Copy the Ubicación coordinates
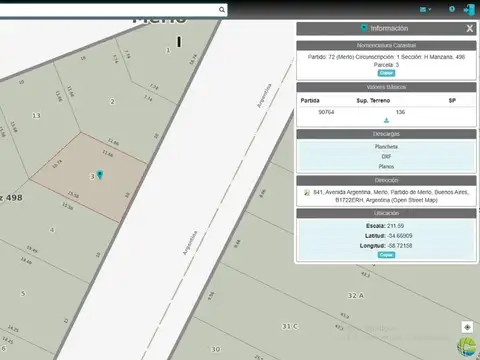This screenshot has width=480, height=360. coord(386,255)
